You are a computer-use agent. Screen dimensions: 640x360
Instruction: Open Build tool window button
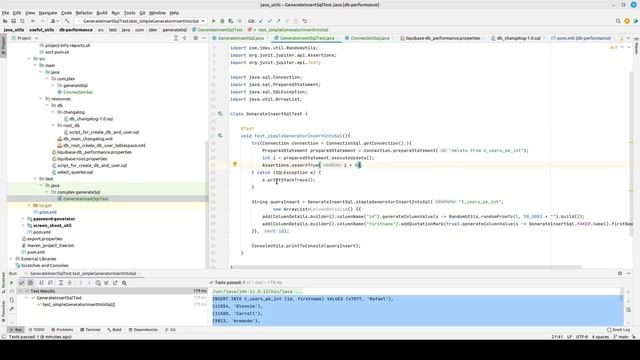pyautogui.click(x=114, y=329)
